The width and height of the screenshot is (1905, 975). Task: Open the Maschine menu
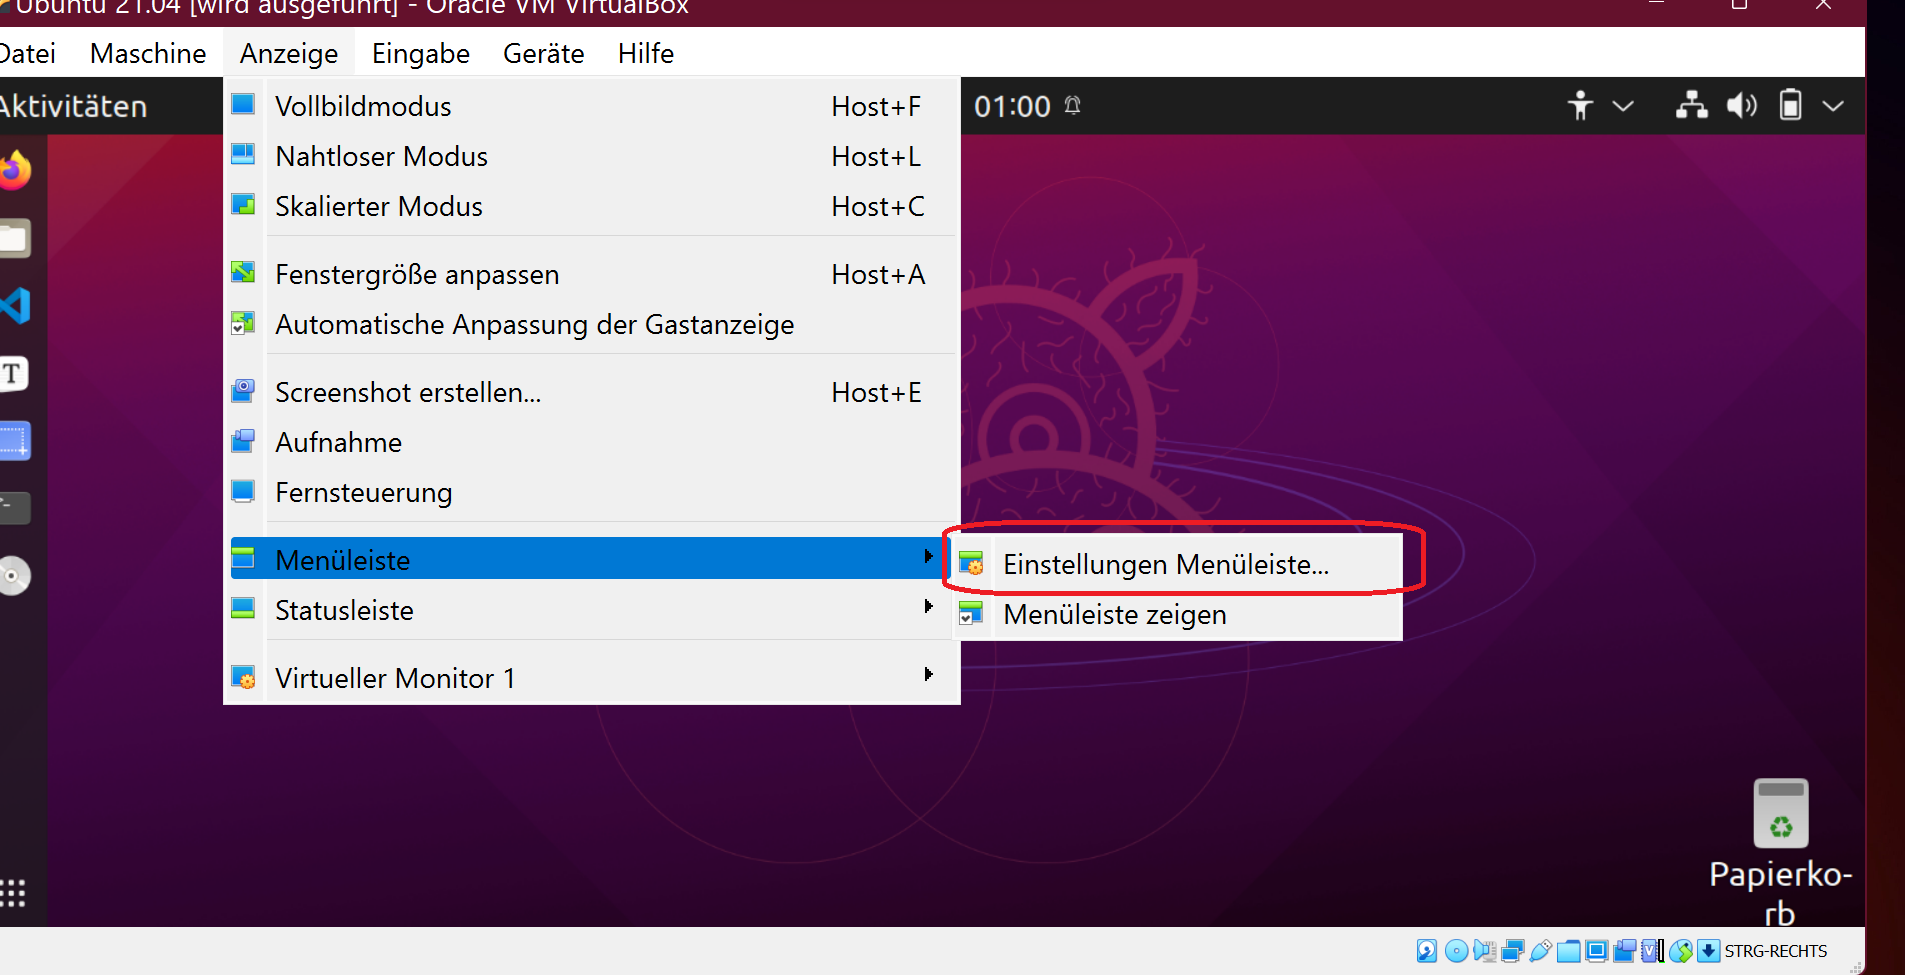pyautogui.click(x=148, y=53)
